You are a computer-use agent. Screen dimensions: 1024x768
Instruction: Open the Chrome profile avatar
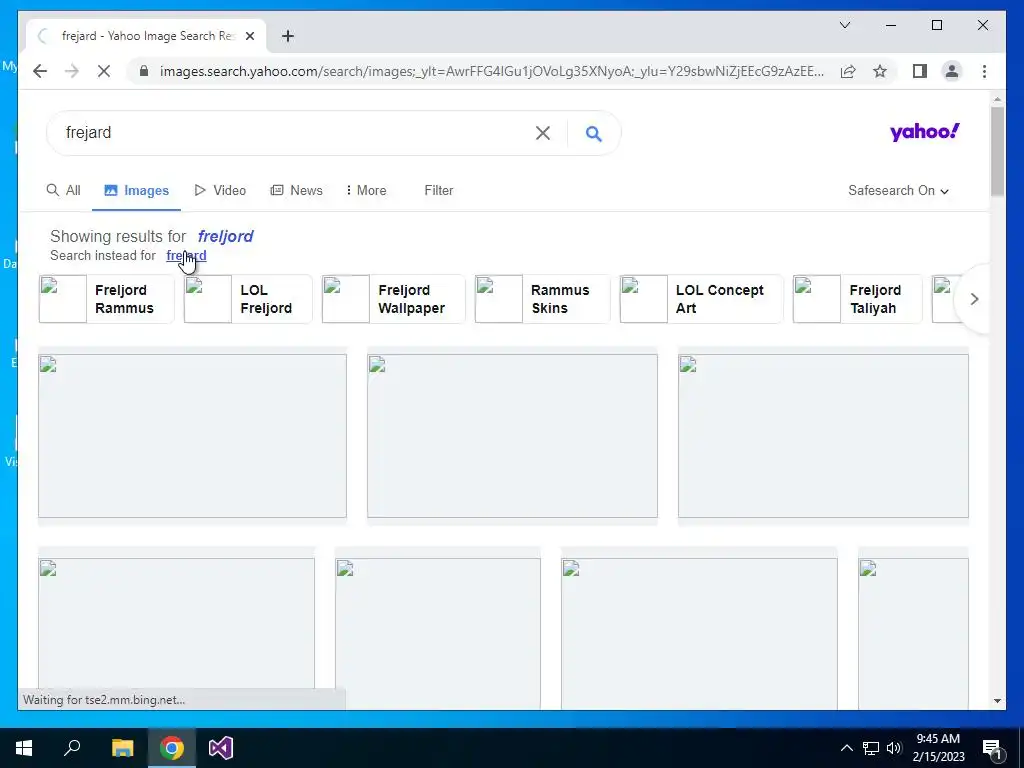point(952,71)
